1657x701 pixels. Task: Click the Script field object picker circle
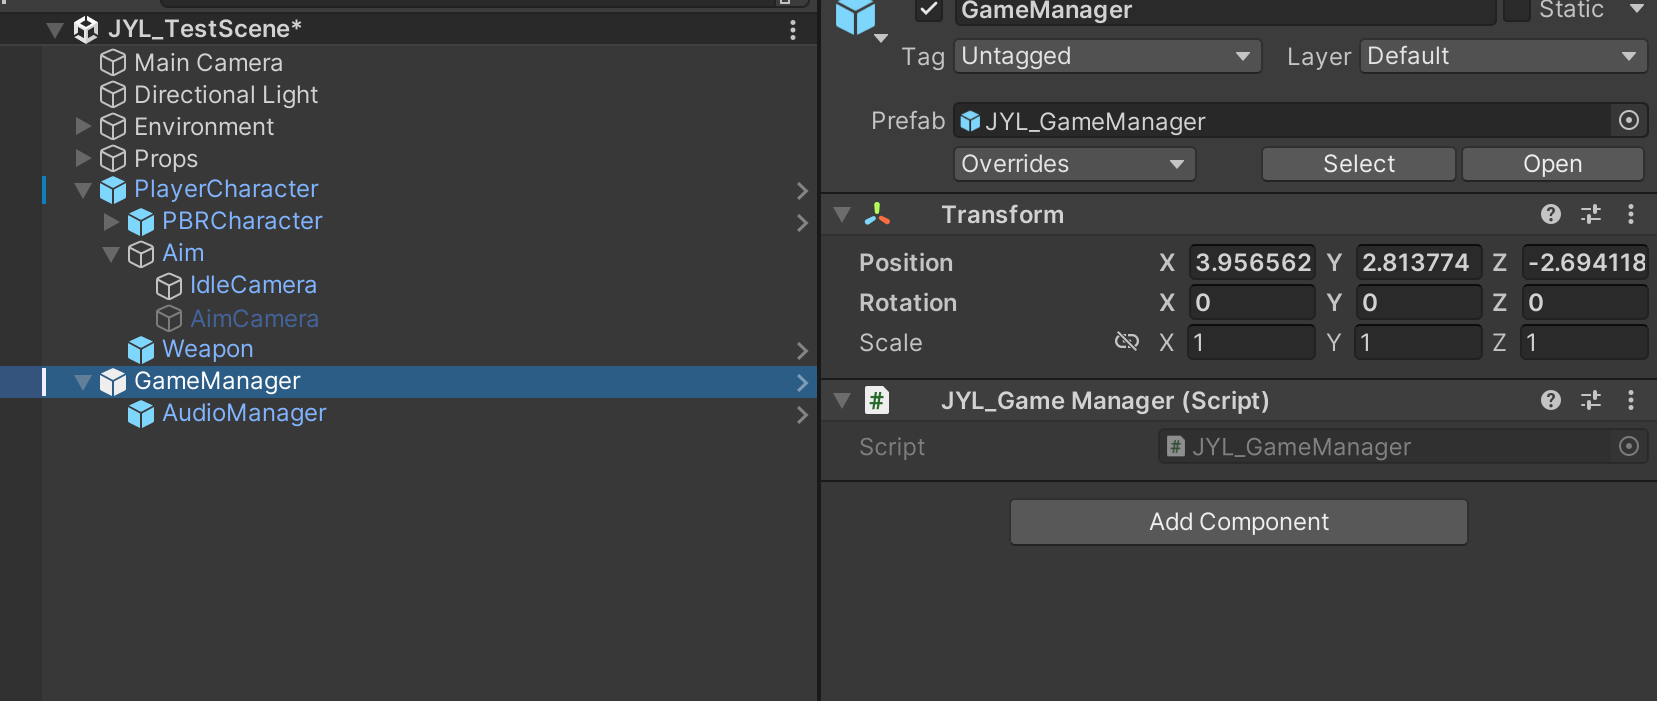point(1629,446)
